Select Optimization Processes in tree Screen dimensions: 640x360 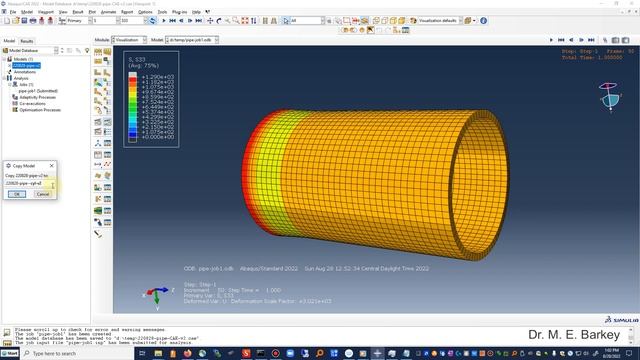40,110
